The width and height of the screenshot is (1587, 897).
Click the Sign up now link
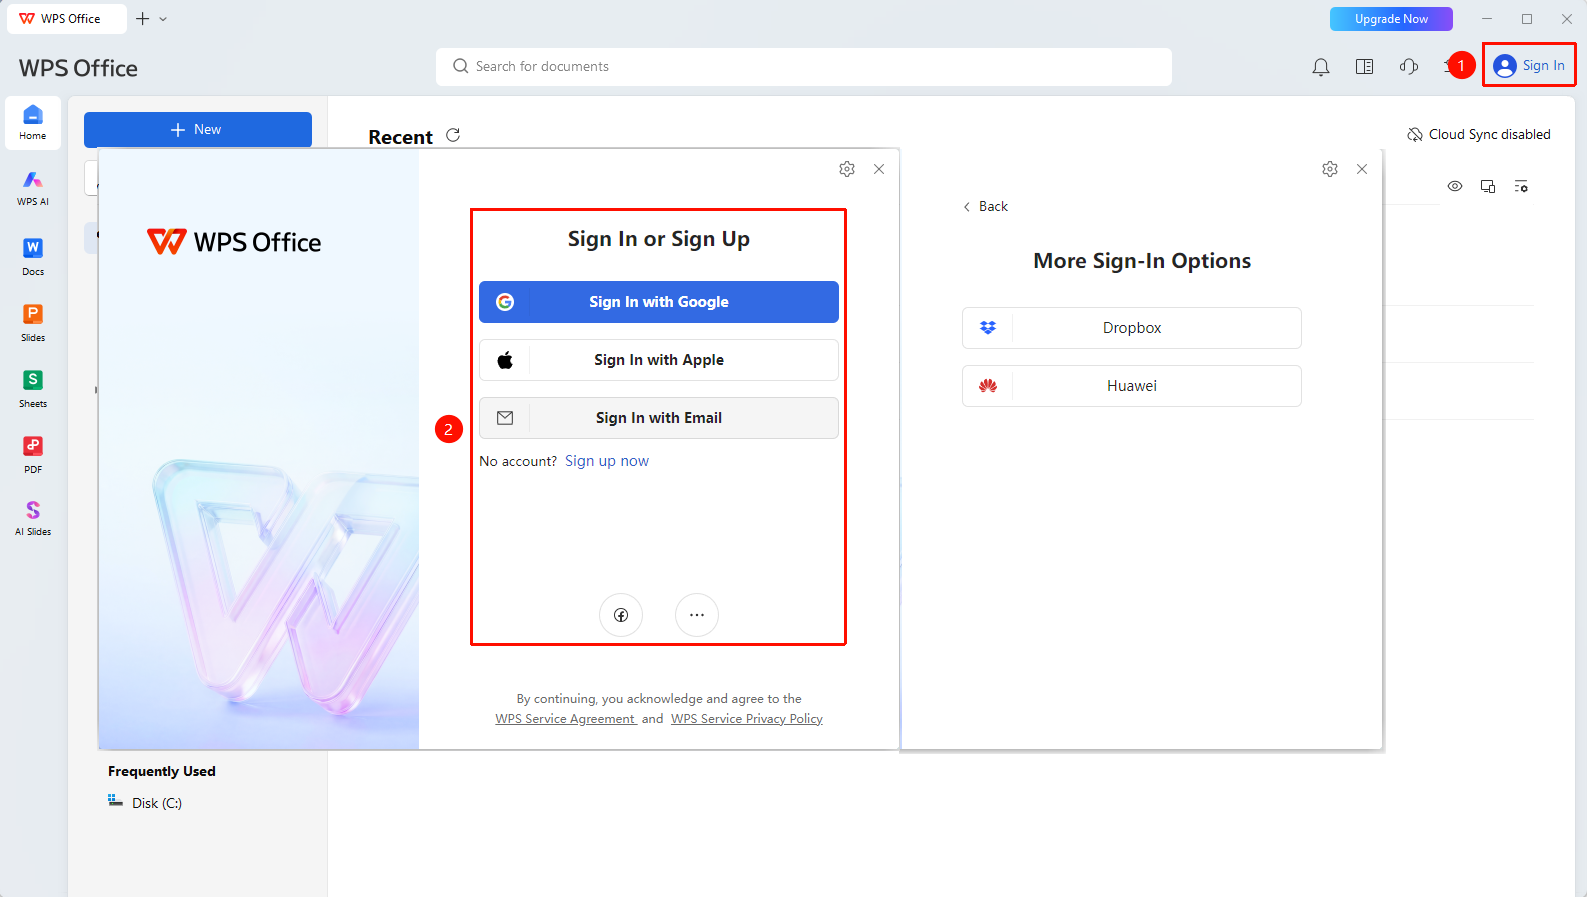607,461
